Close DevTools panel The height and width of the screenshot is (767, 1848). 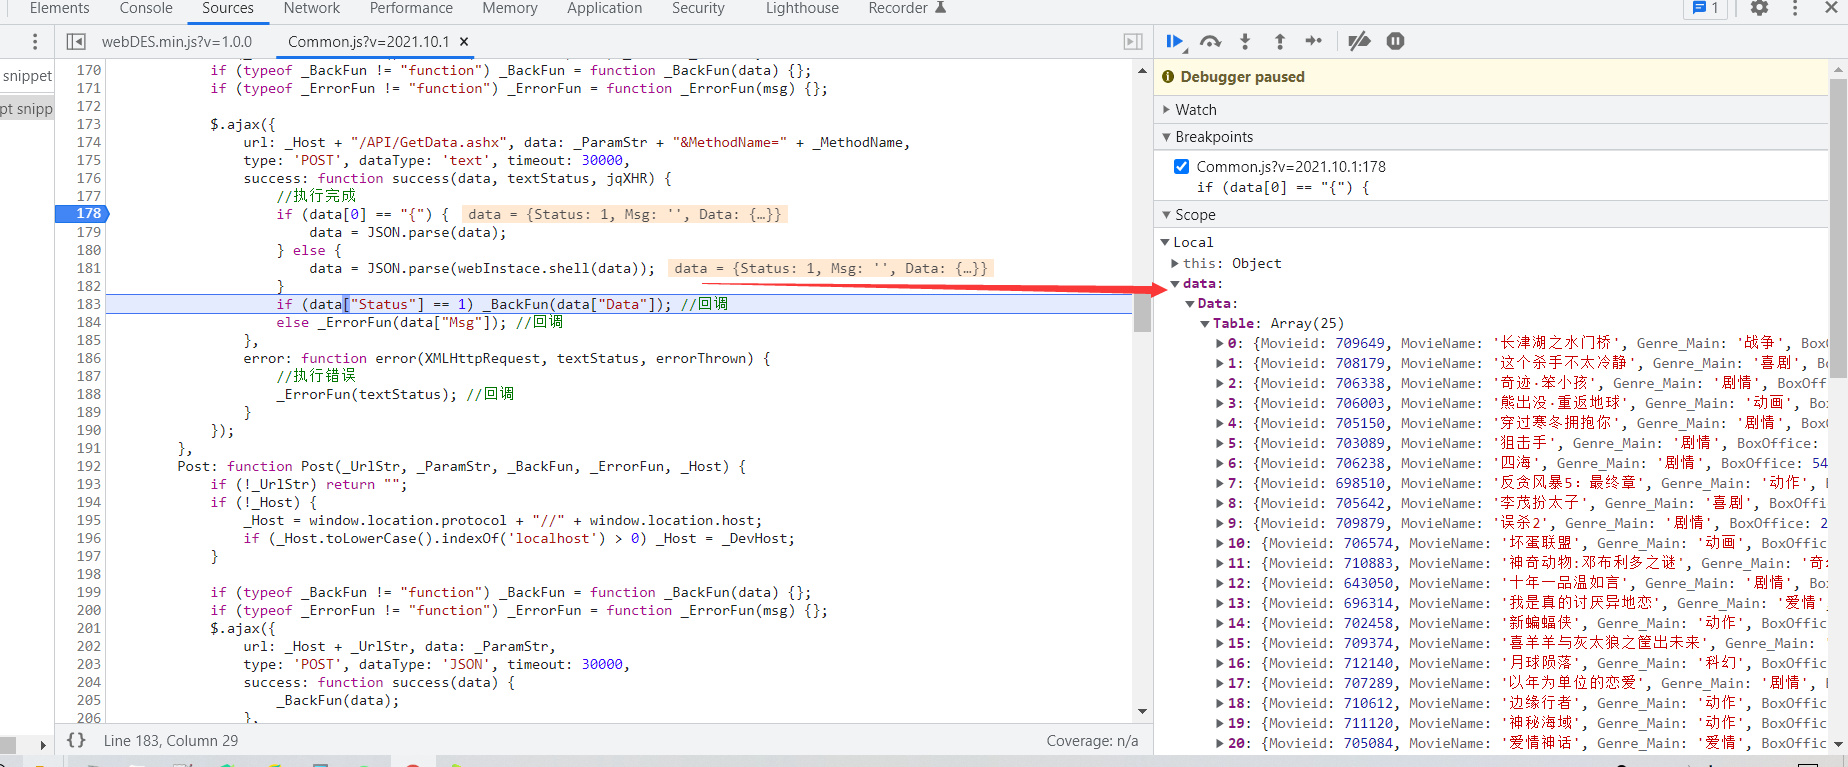(x=1831, y=8)
